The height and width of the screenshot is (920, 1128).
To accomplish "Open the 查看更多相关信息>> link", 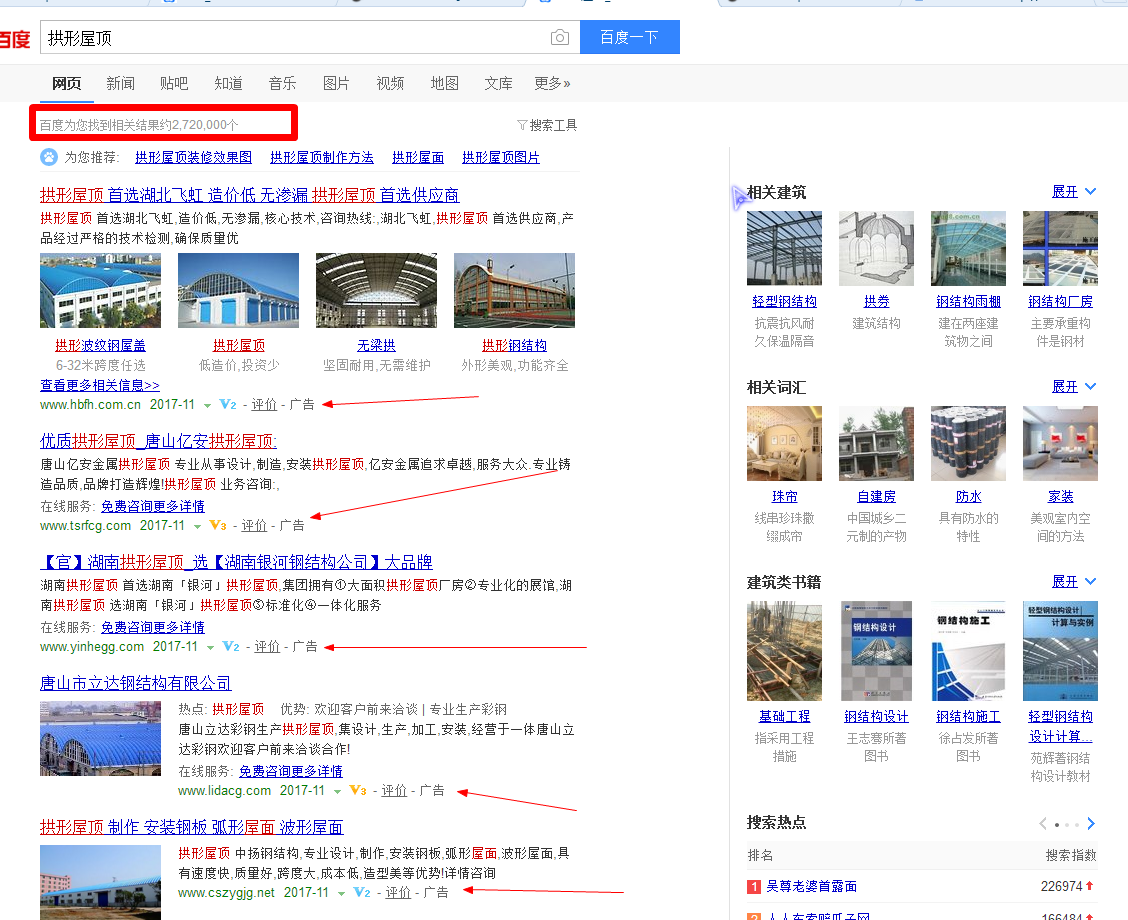I will (99, 385).
